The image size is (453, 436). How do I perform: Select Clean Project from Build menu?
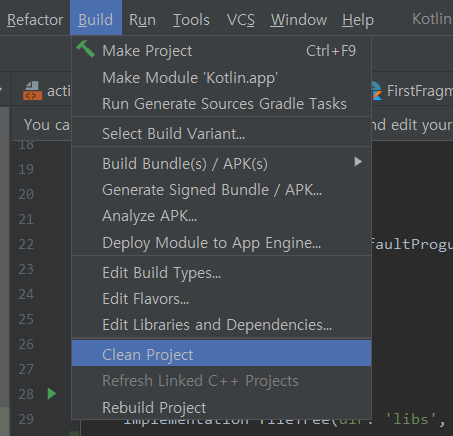221,353
